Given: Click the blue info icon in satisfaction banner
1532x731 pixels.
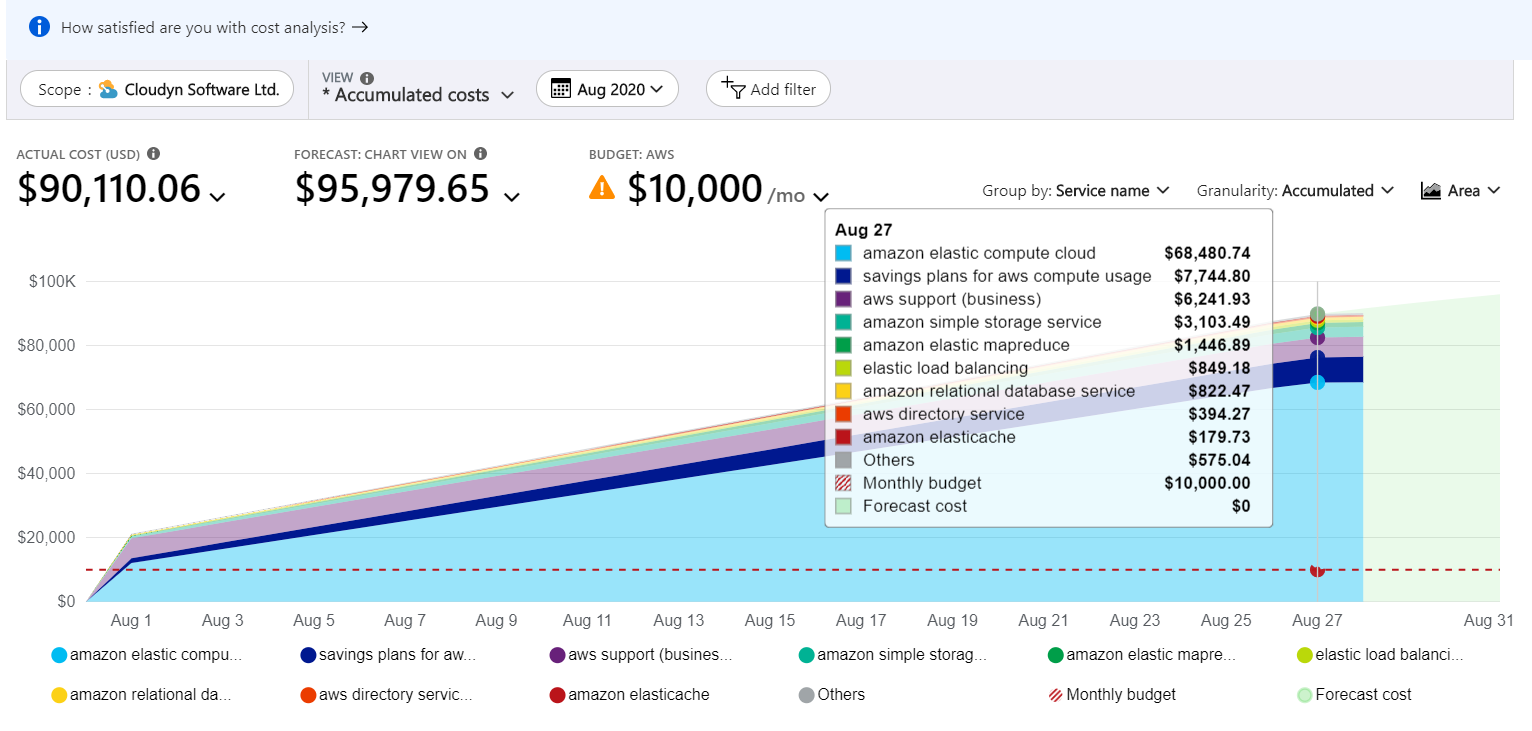Looking at the screenshot, I should coord(39,27).
